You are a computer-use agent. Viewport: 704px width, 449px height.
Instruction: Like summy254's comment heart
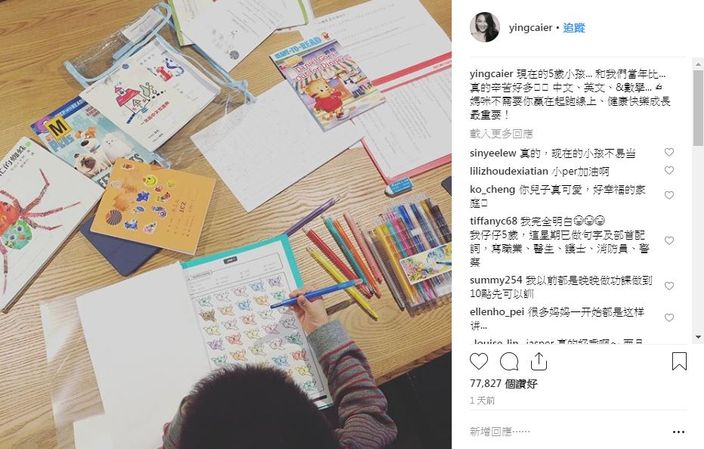click(669, 286)
